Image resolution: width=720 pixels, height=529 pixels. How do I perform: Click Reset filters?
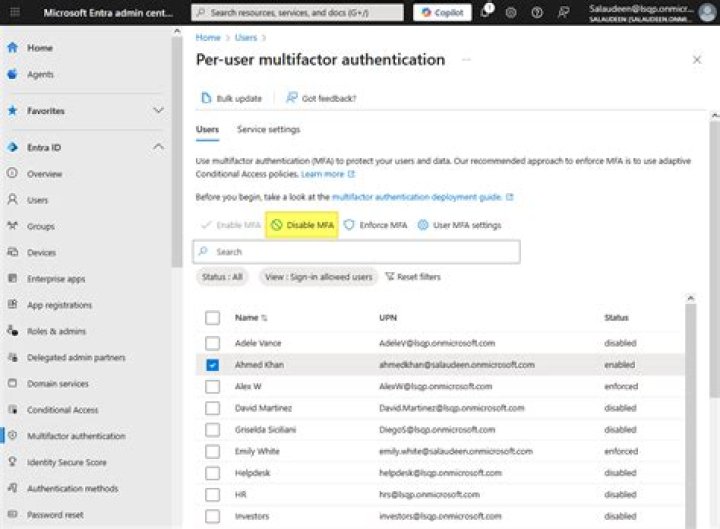(x=413, y=276)
